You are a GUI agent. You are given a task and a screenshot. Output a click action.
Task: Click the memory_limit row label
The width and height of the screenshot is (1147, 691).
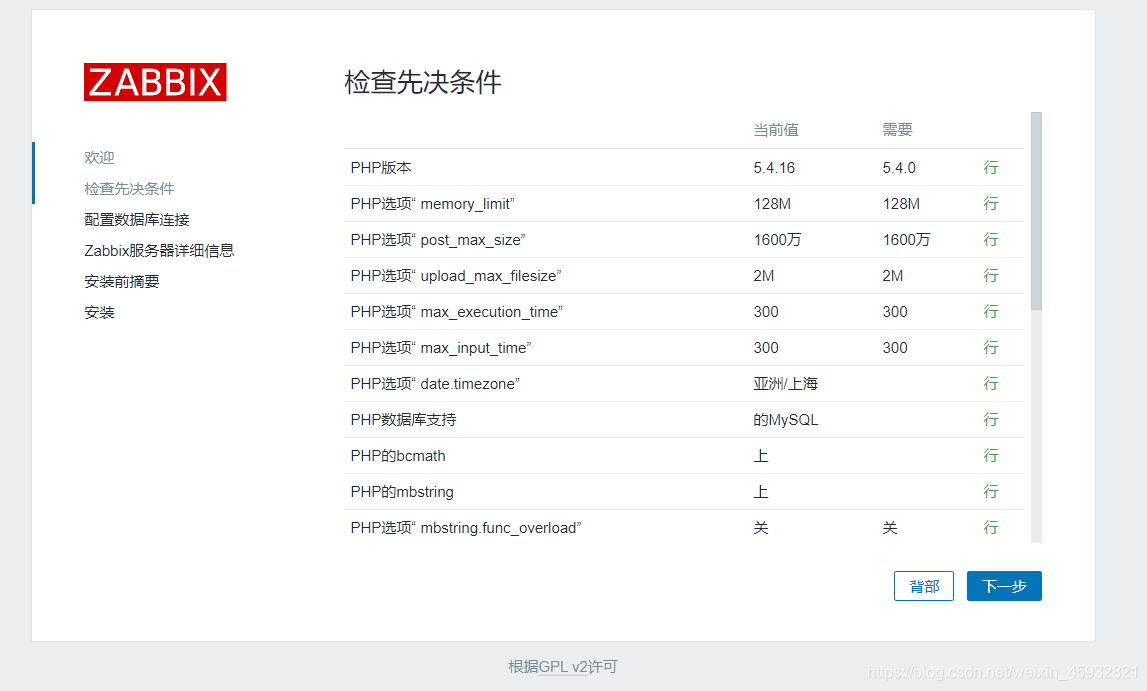point(432,204)
